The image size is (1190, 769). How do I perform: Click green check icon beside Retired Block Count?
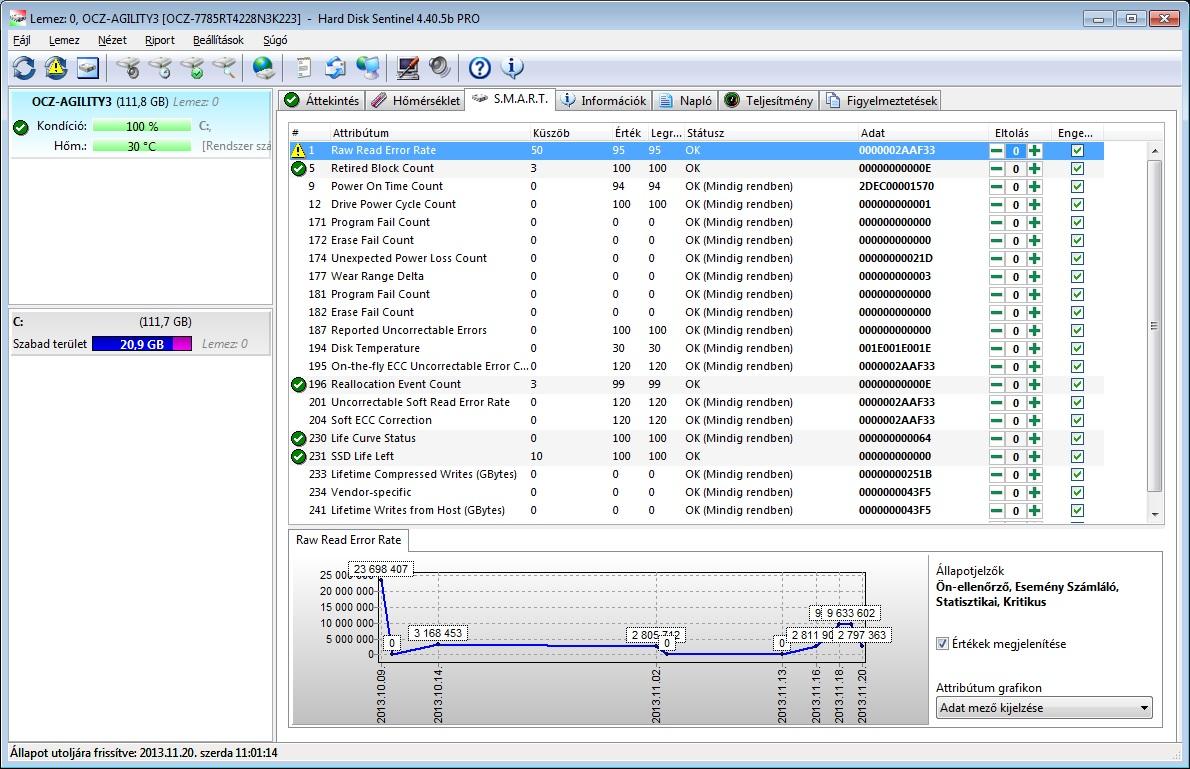[298, 169]
